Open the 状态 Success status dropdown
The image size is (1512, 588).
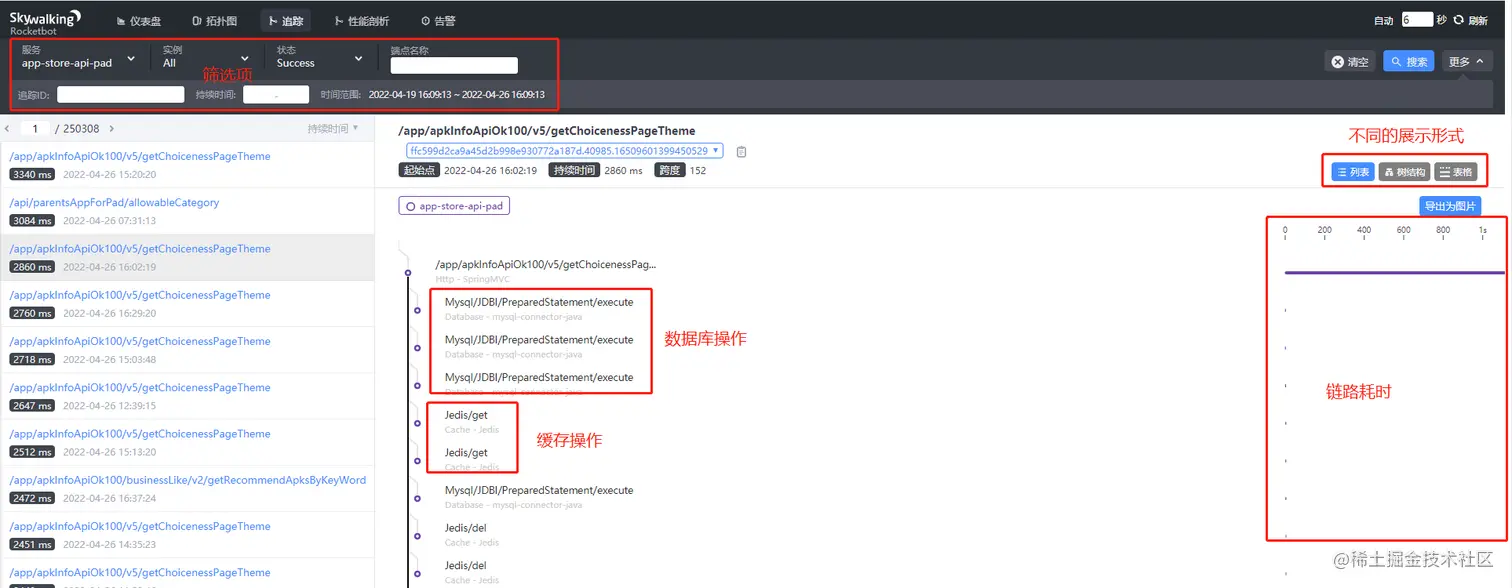click(320, 57)
